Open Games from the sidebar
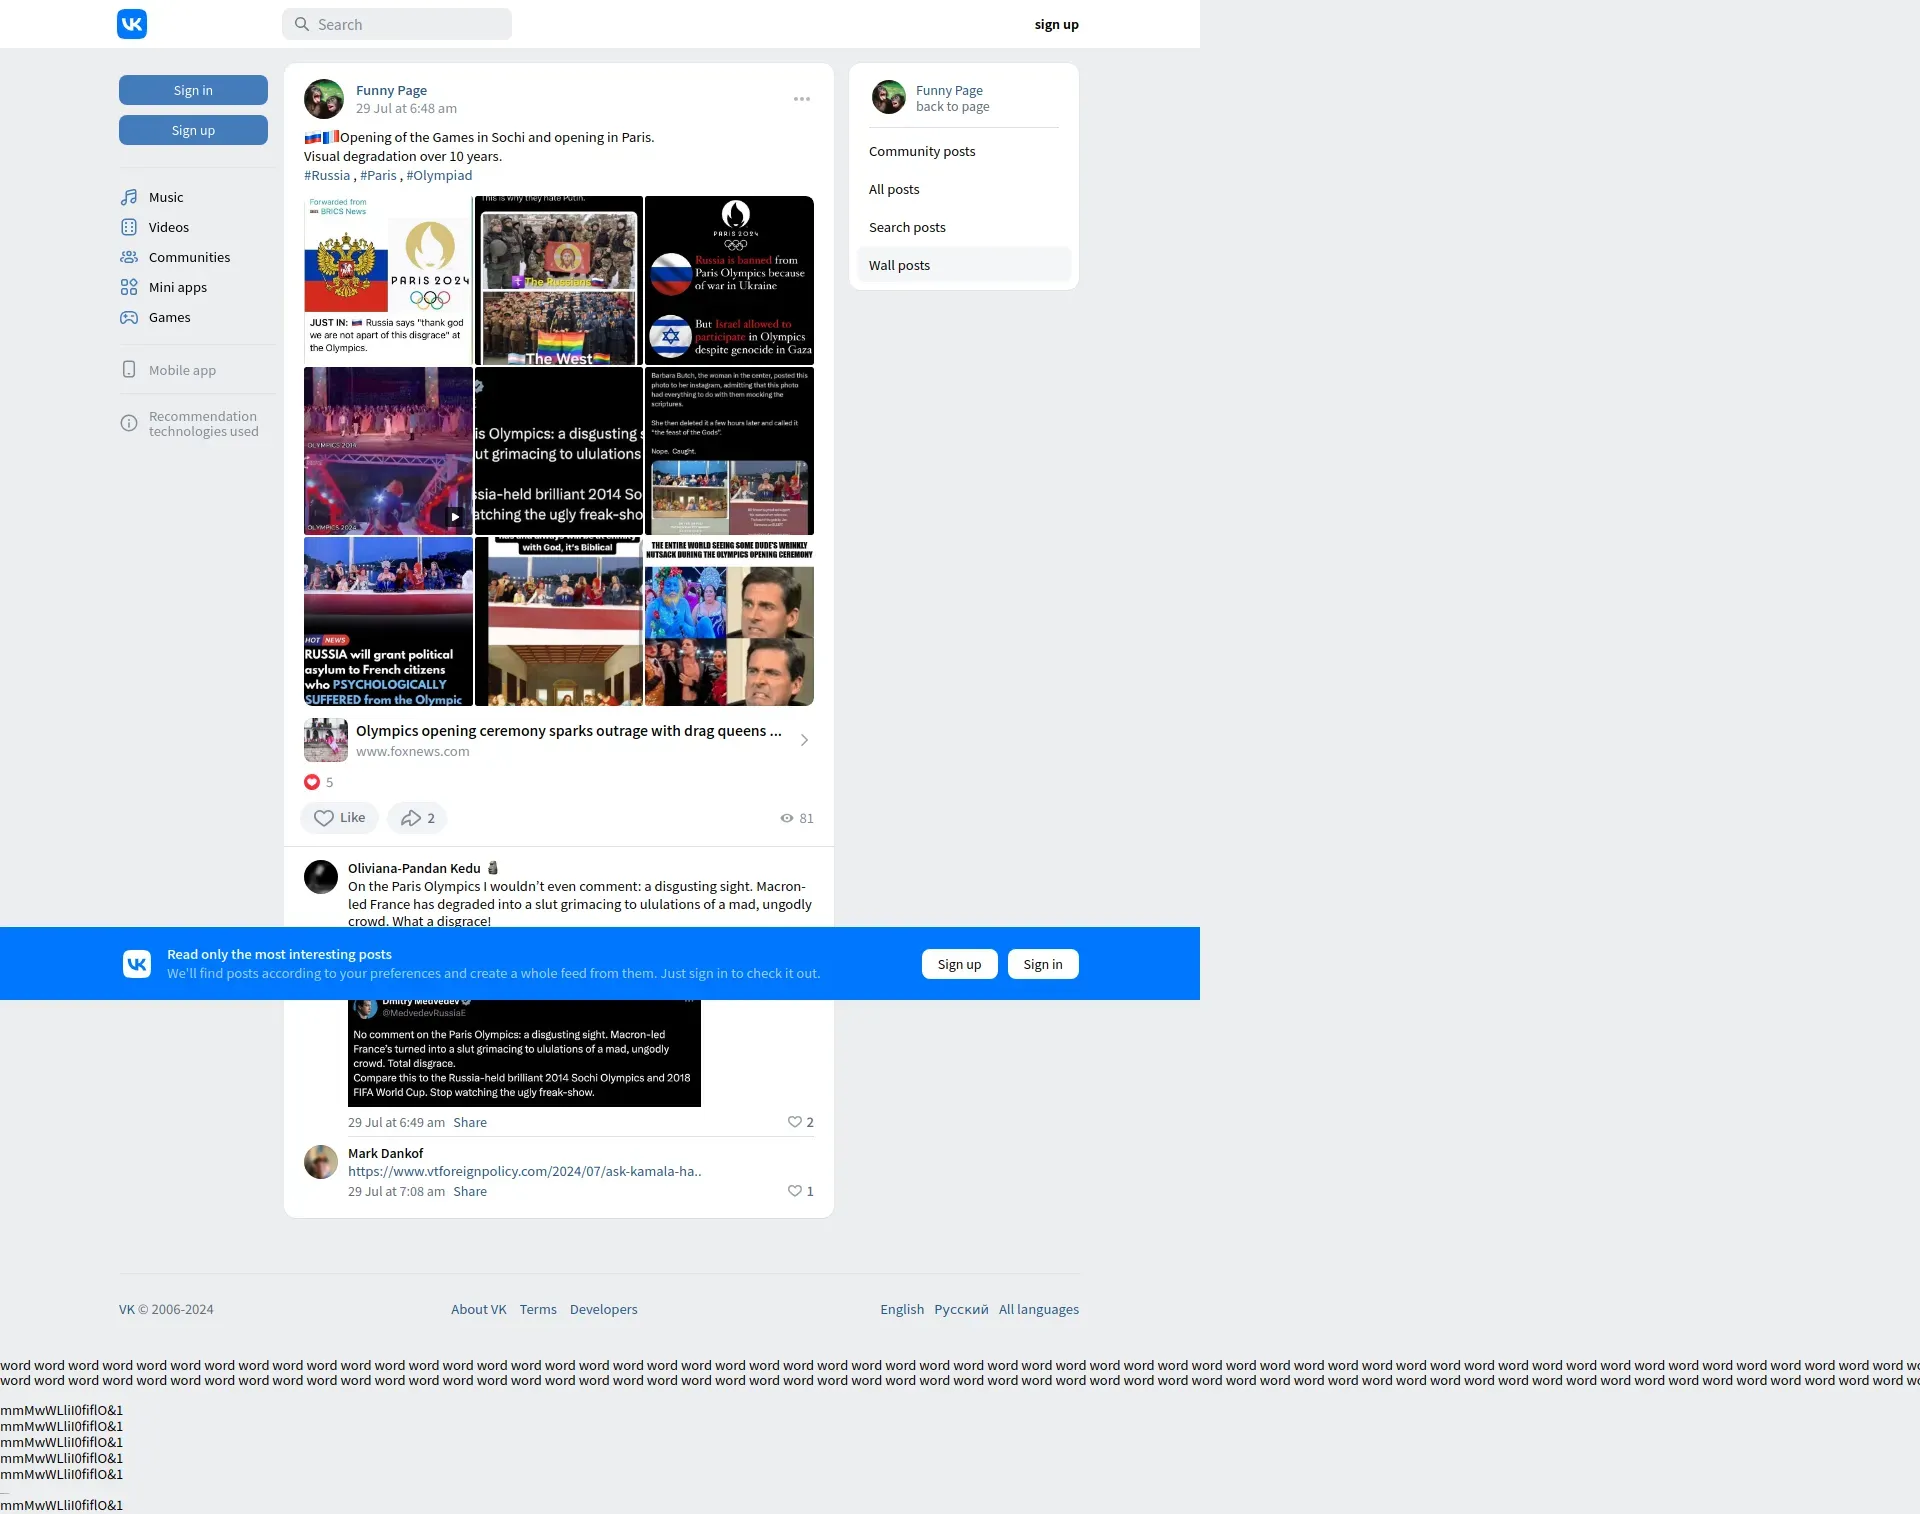This screenshot has height=1514, width=1920. pos(169,317)
